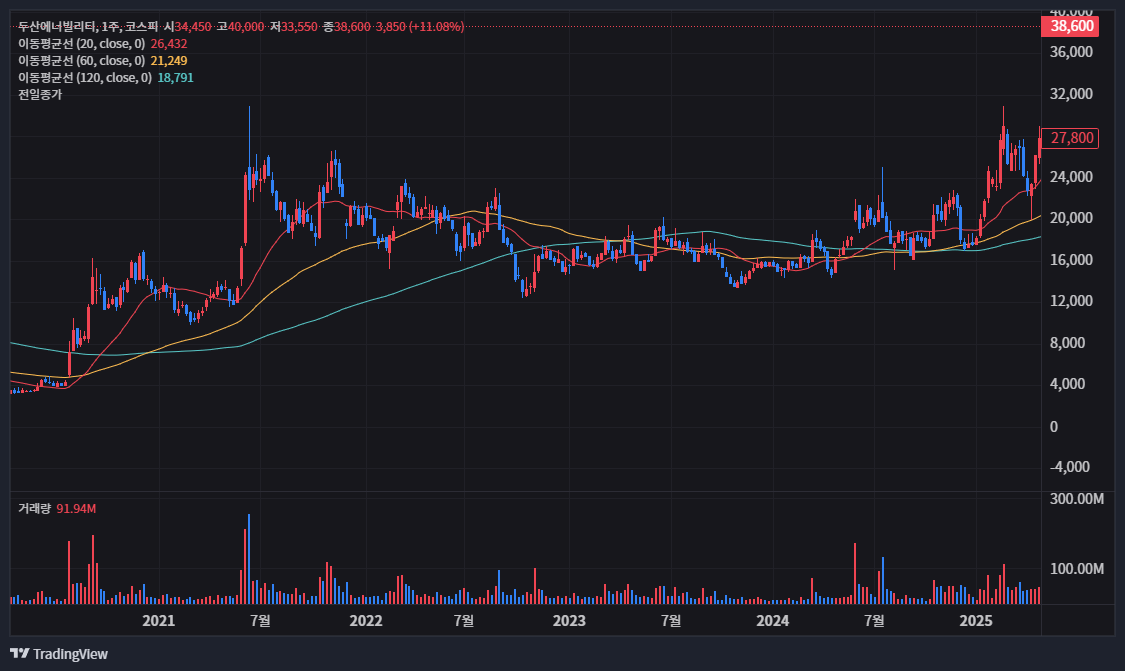This screenshot has height=671, width=1125.
Task: Click the 7월 label between 2021 and 2022
Action: (260, 621)
